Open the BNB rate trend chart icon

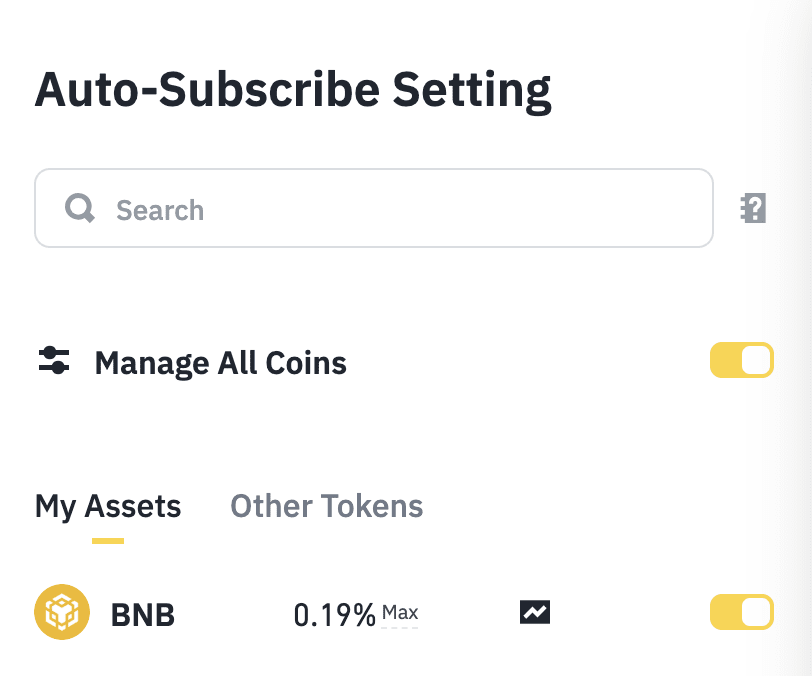535,612
